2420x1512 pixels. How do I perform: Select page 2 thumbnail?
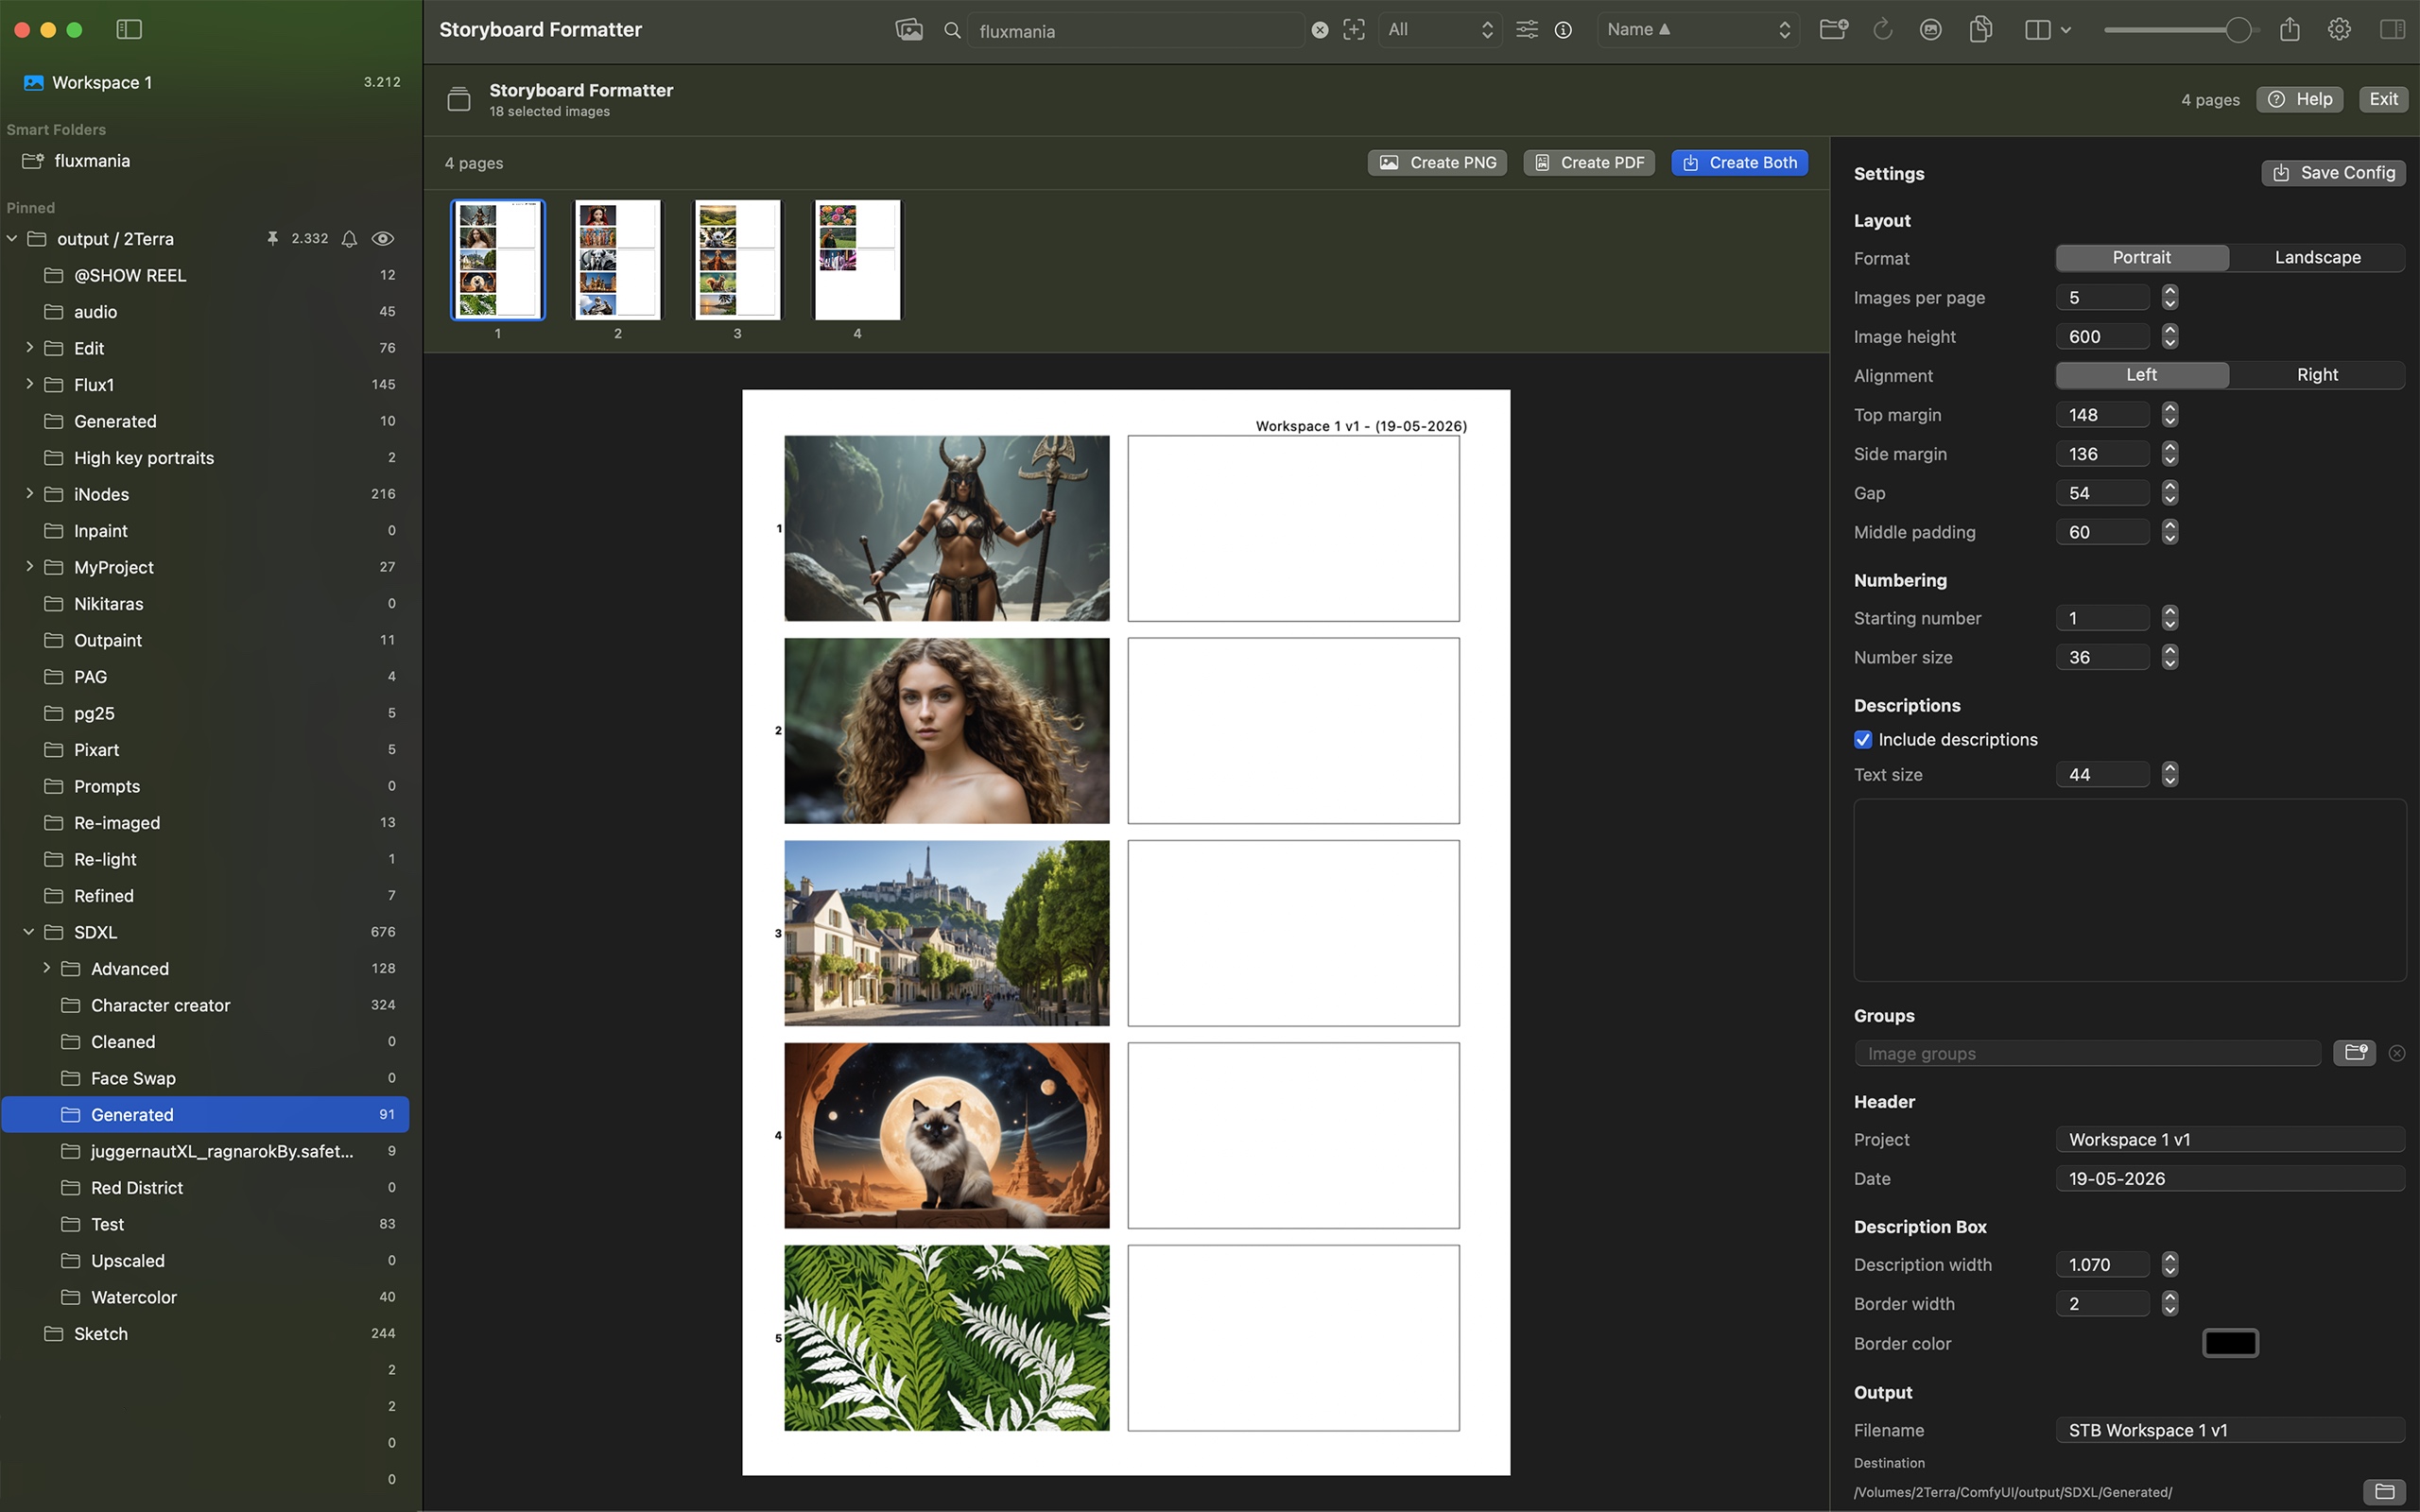(x=617, y=260)
